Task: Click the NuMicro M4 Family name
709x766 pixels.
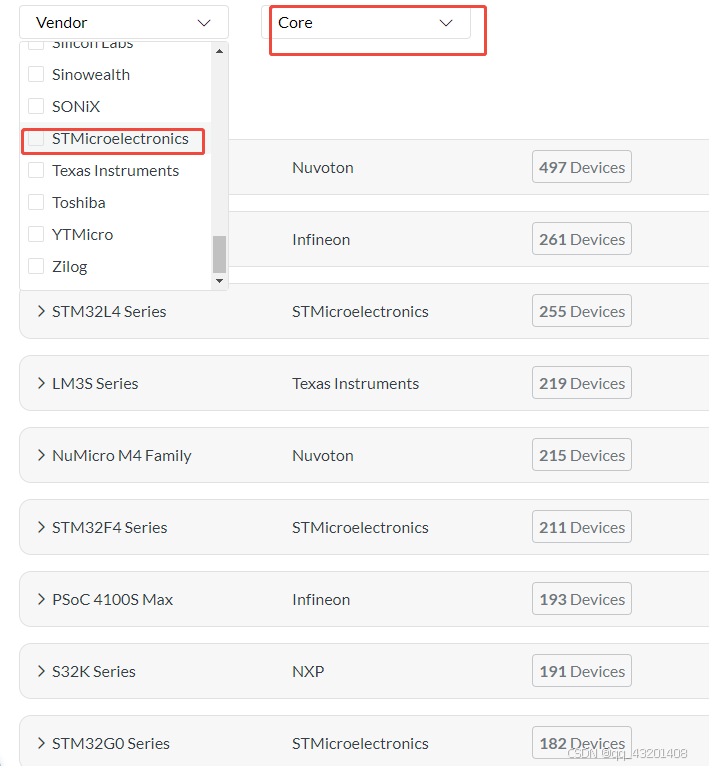Action: point(122,456)
